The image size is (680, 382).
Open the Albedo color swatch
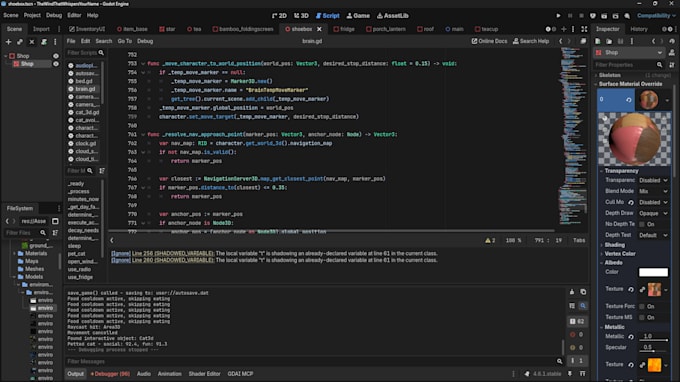(x=654, y=272)
